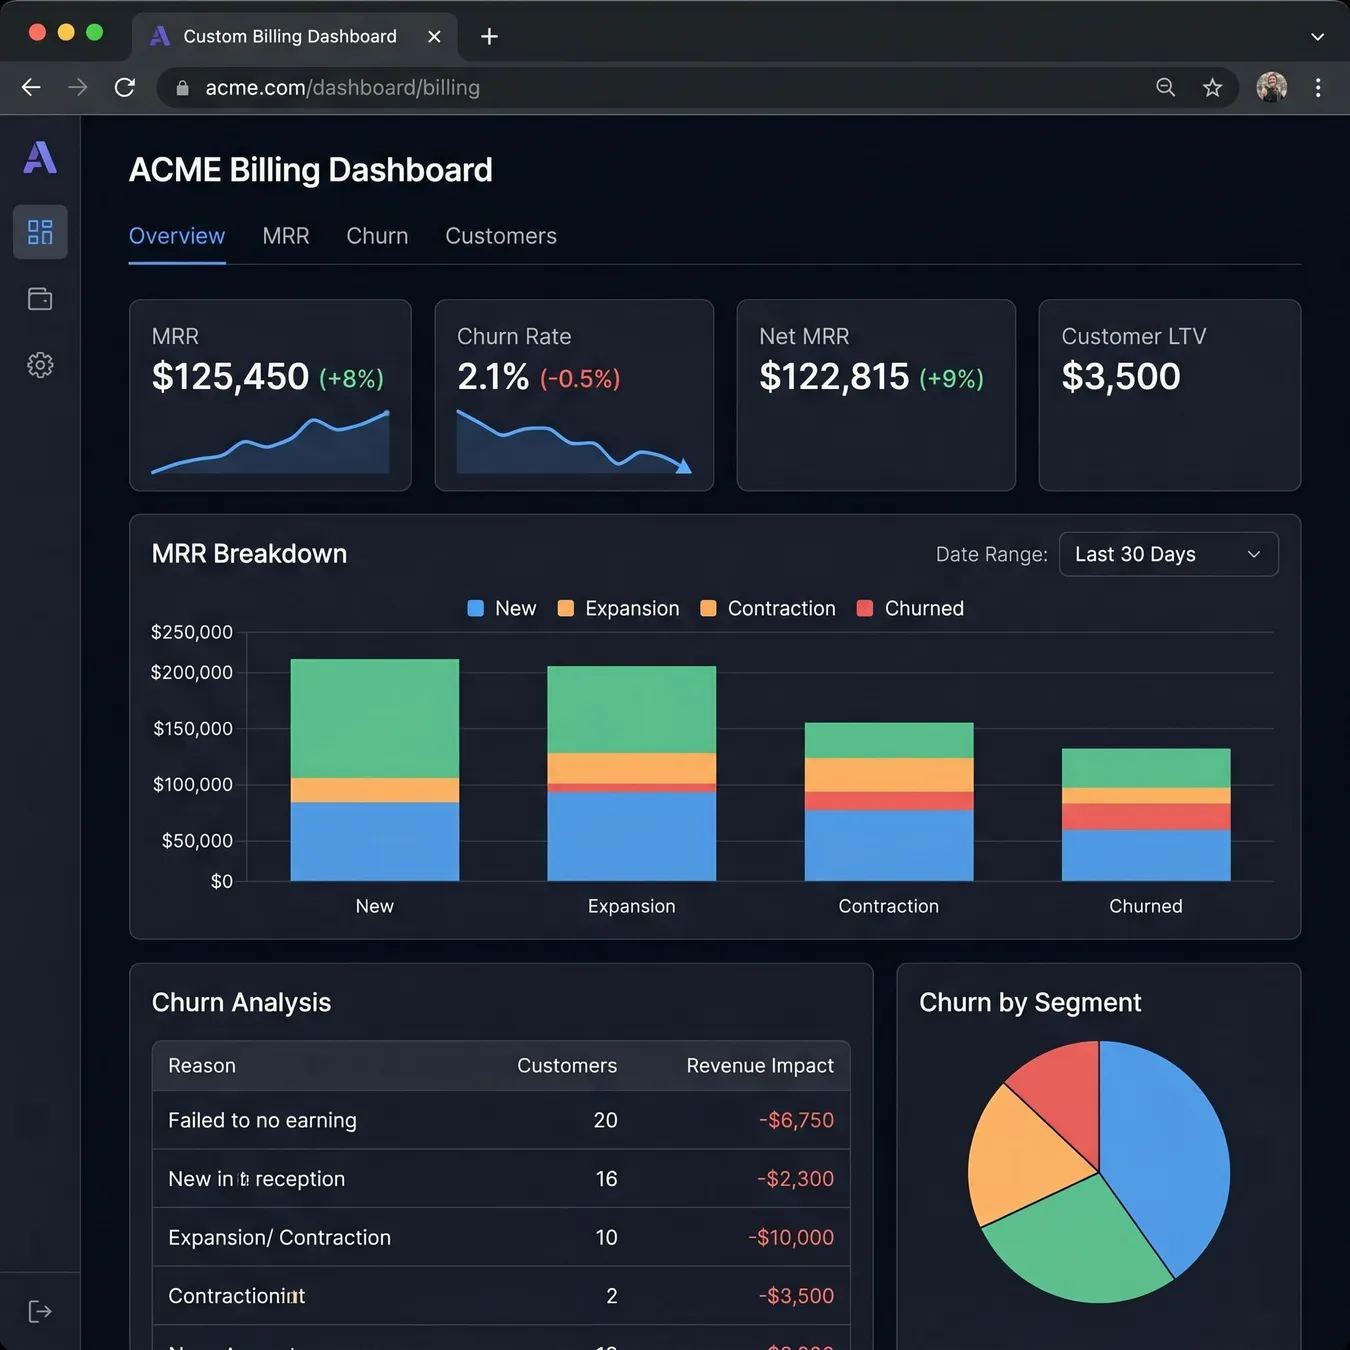
Task: Toggle the Expansion legend entry
Action: [618, 608]
